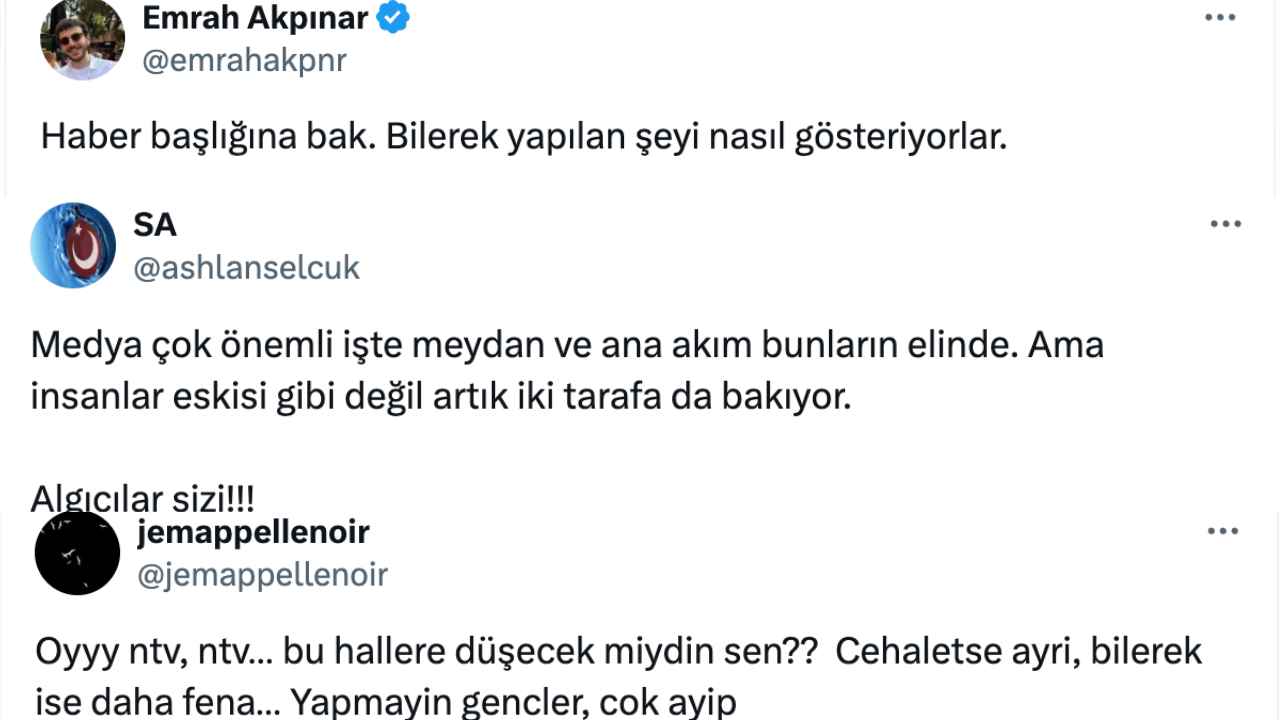The width and height of the screenshot is (1280, 720).
Task: Click jemappellenoir's black profile avatar
Action: [77, 553]
